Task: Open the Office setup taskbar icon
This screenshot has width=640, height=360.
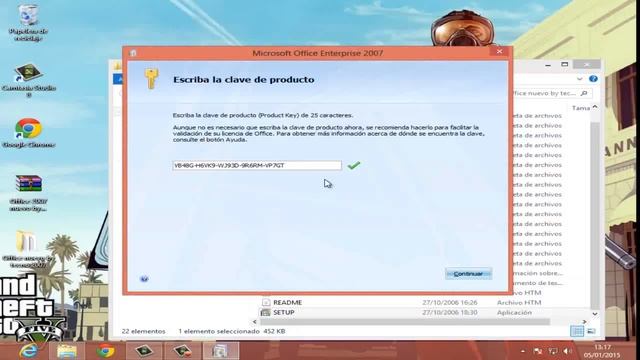Action: [220, 351]
